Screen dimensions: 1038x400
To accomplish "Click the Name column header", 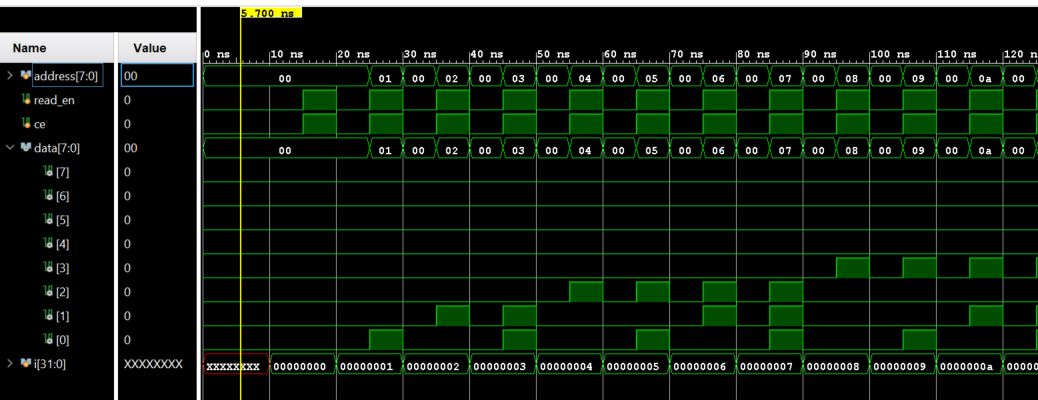I will (28, 46).
